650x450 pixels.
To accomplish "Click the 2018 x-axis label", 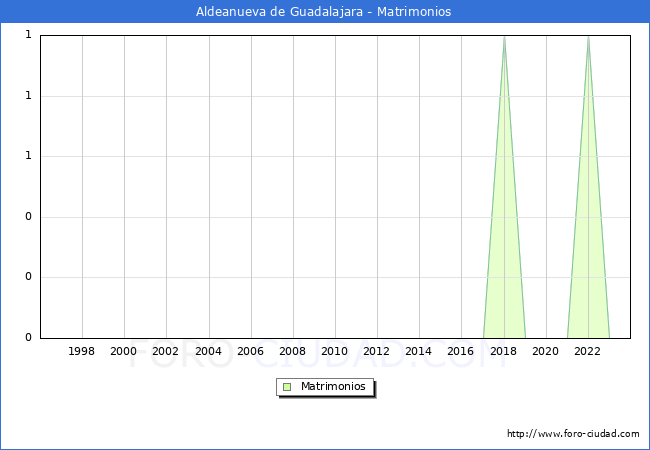I will 504,351.
